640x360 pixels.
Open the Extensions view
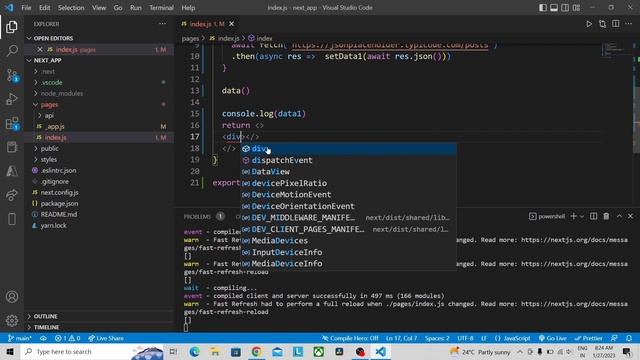tap(12, 123)
